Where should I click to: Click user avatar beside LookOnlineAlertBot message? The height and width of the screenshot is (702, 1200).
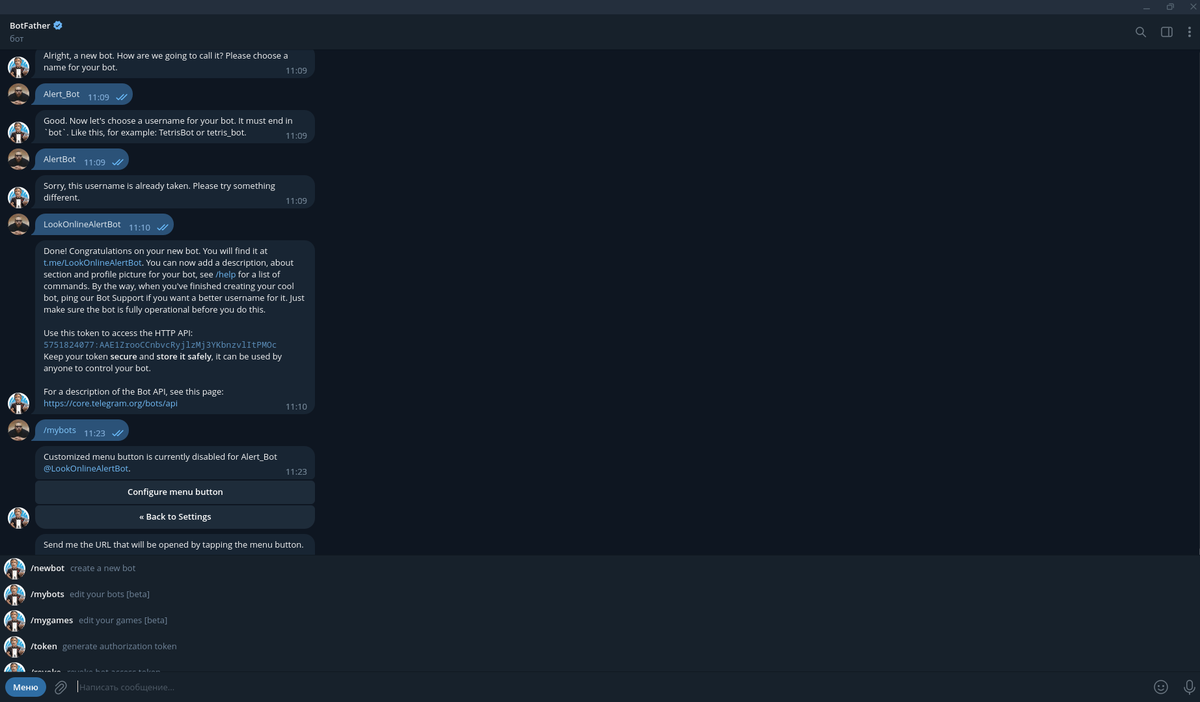click(x=18, y=225)
